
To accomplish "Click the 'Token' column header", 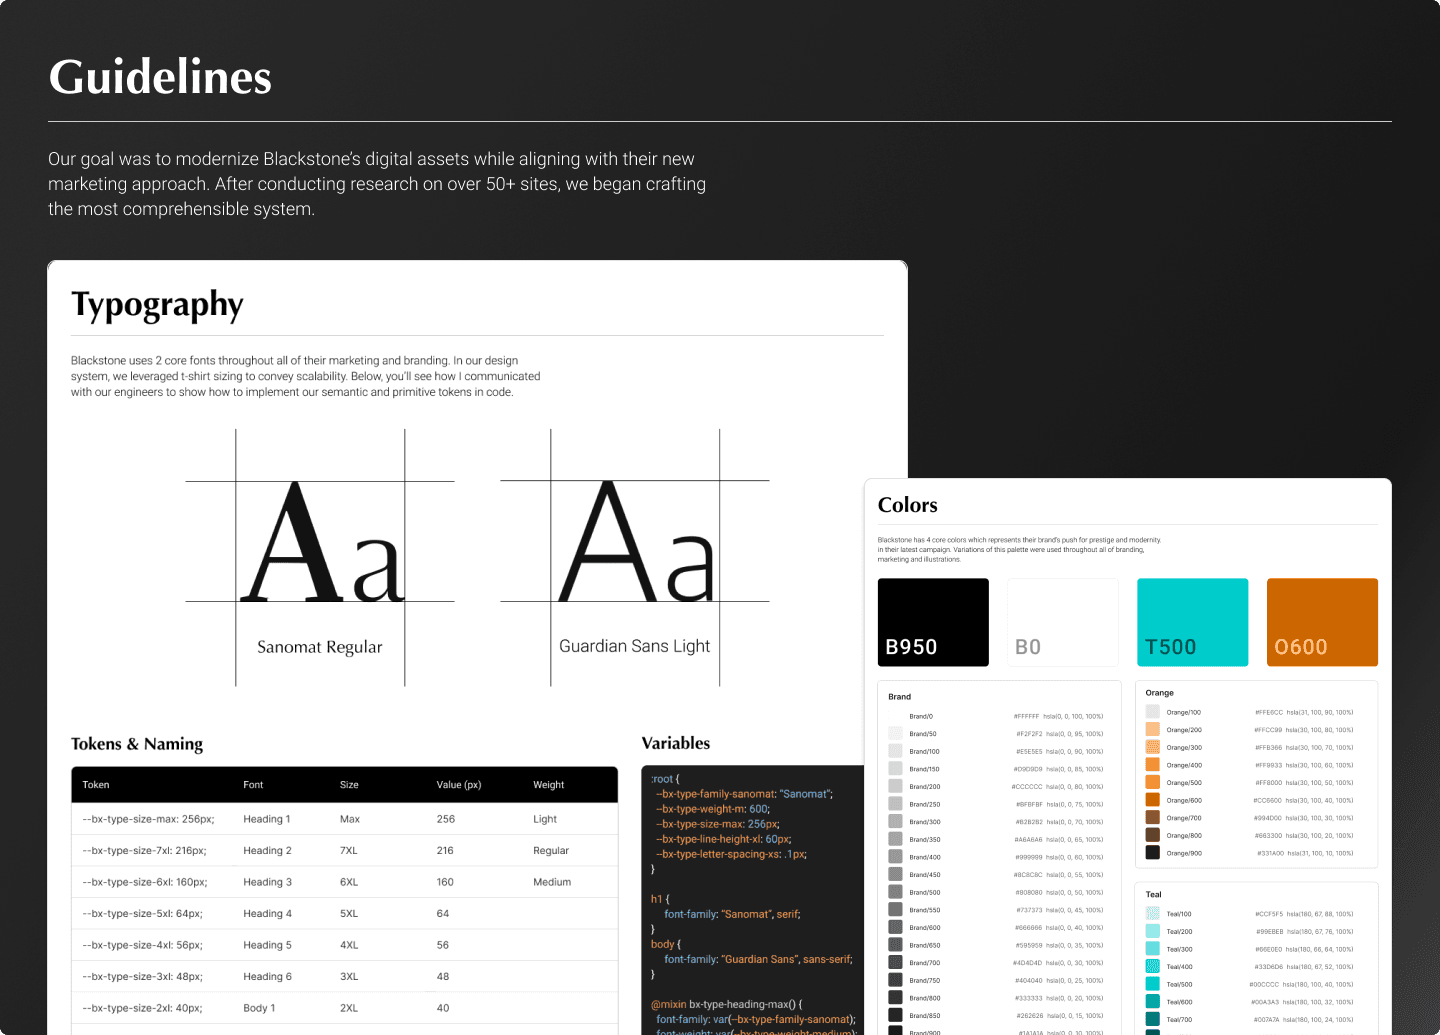I will [x=96, y=785].
